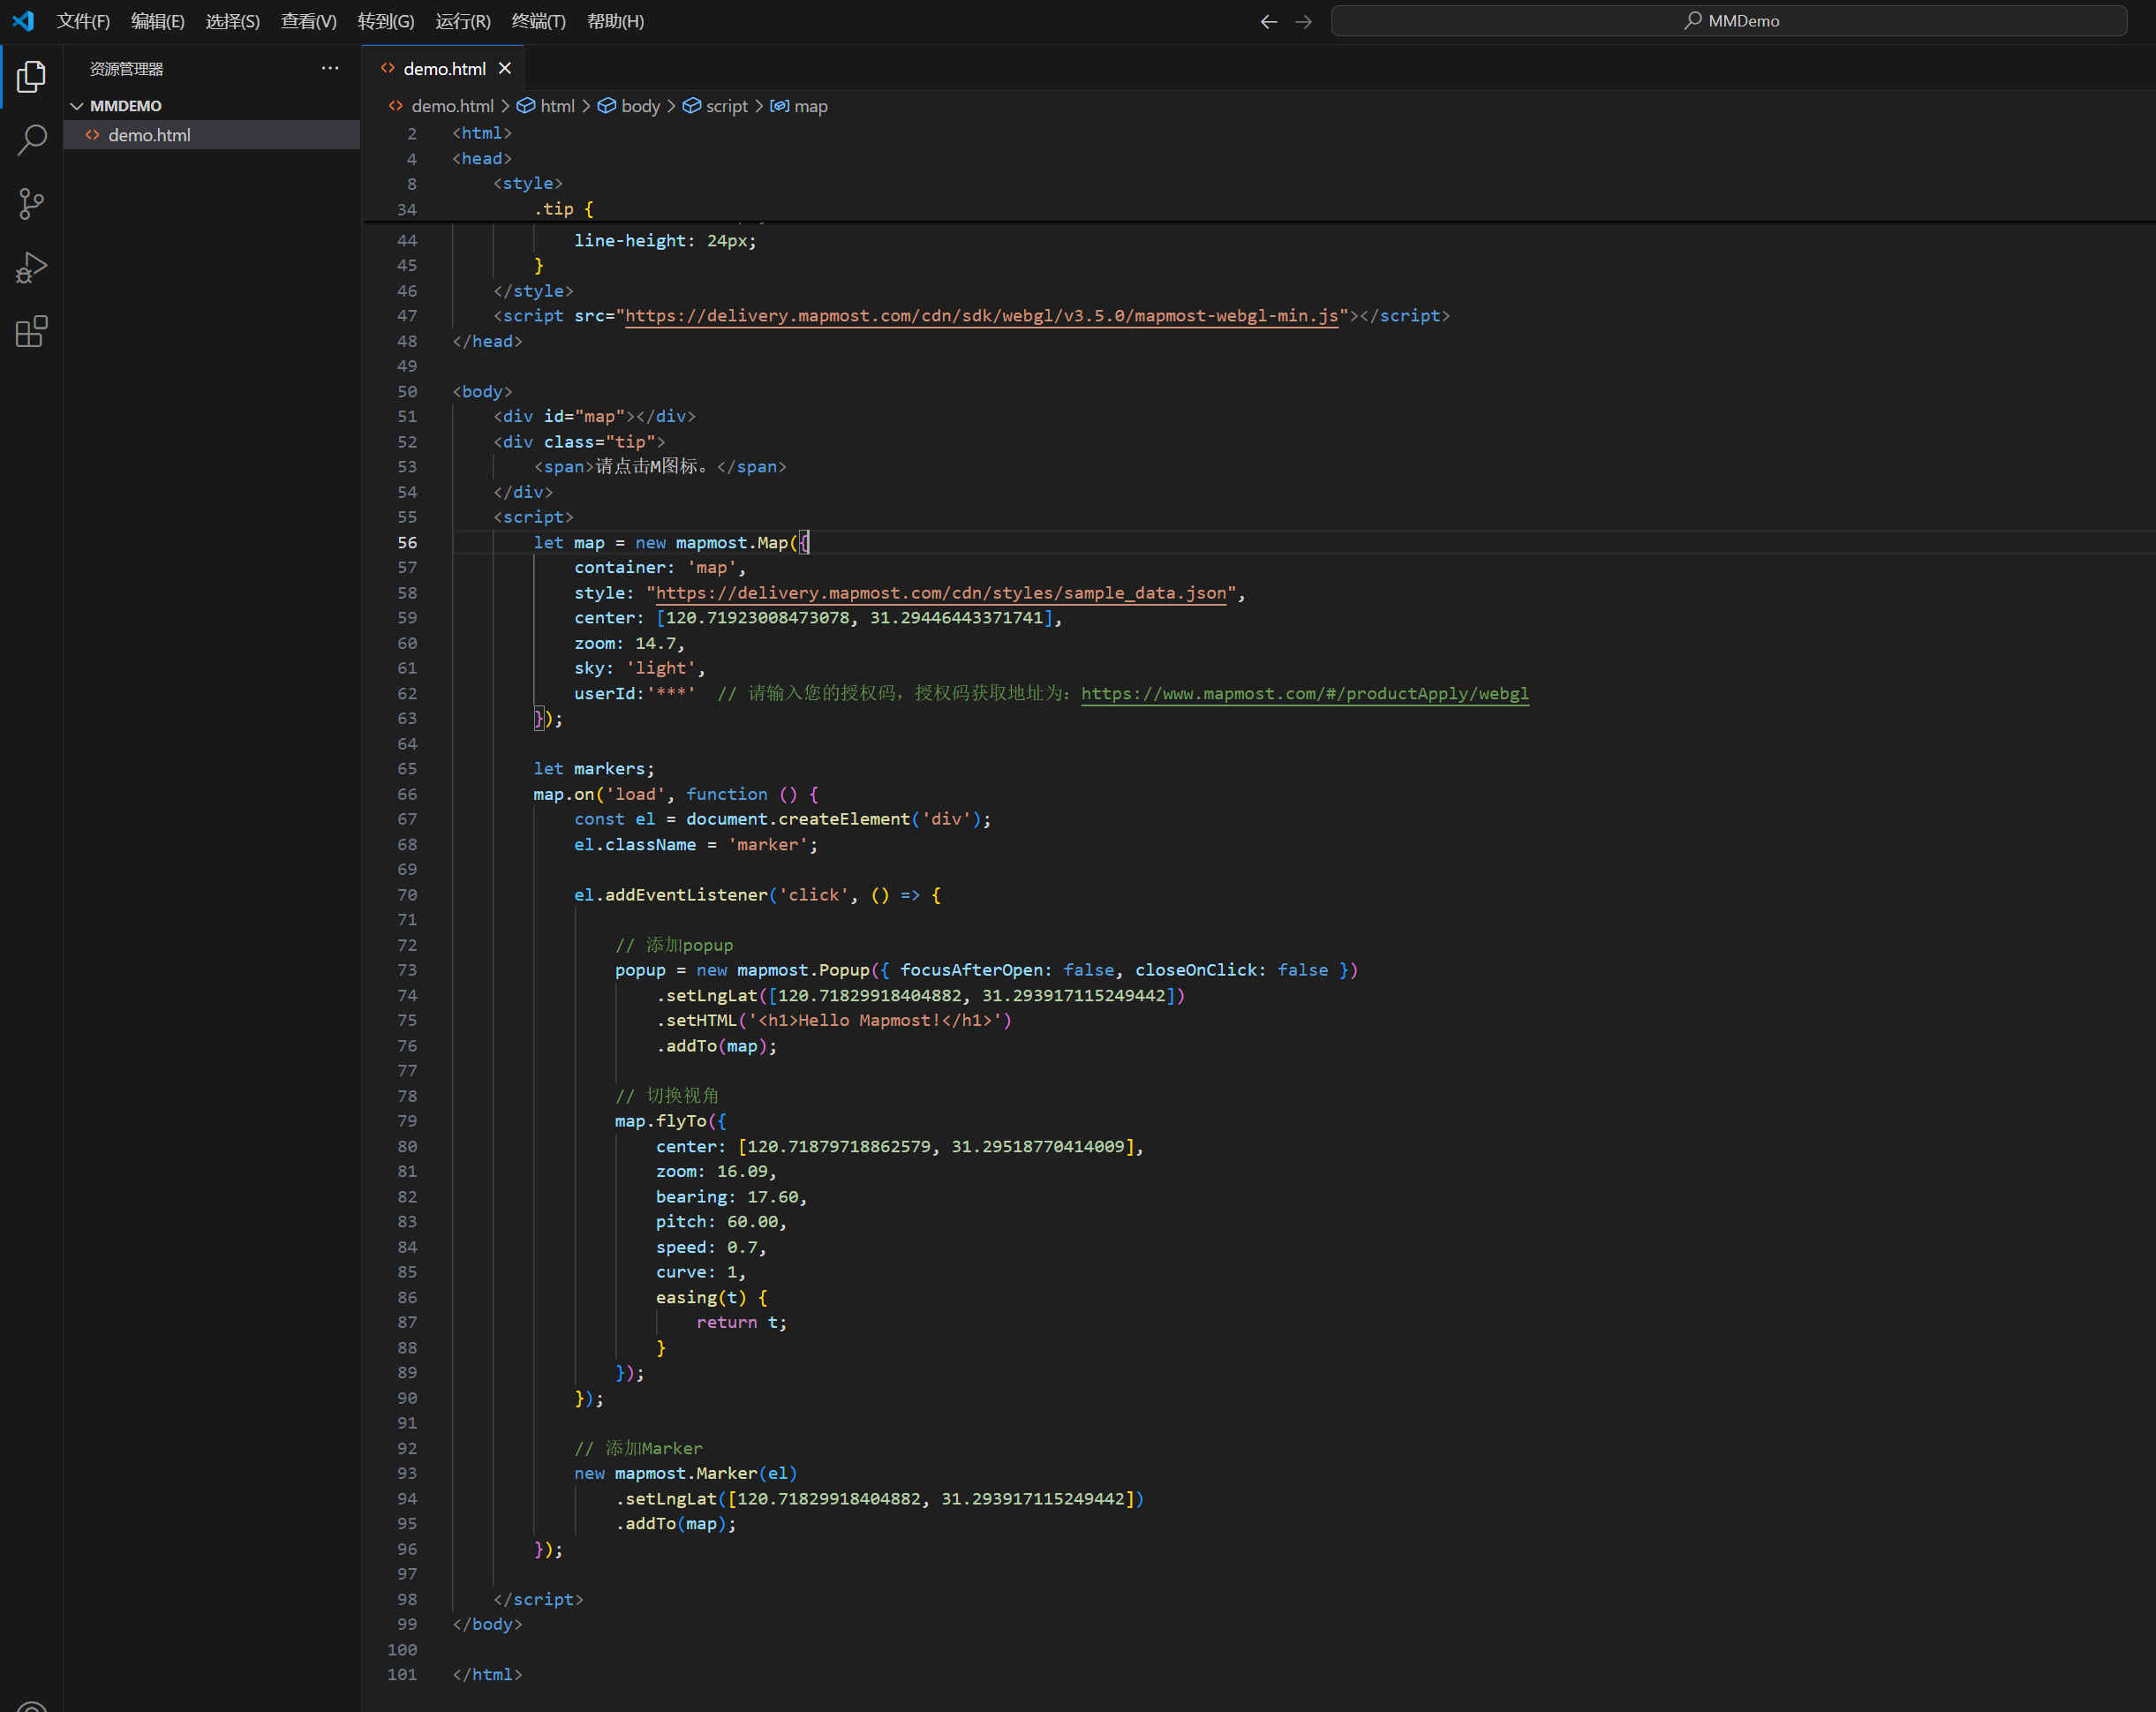This screenshot has height=1712, width=2156.
Task: Open the 运行(R) menu
Action: coord(463,21)
